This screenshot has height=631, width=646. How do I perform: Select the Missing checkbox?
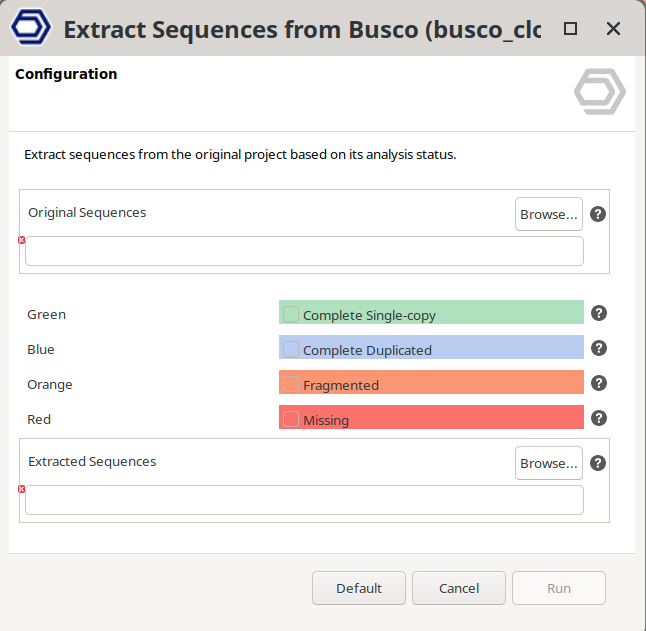point(291,419)
